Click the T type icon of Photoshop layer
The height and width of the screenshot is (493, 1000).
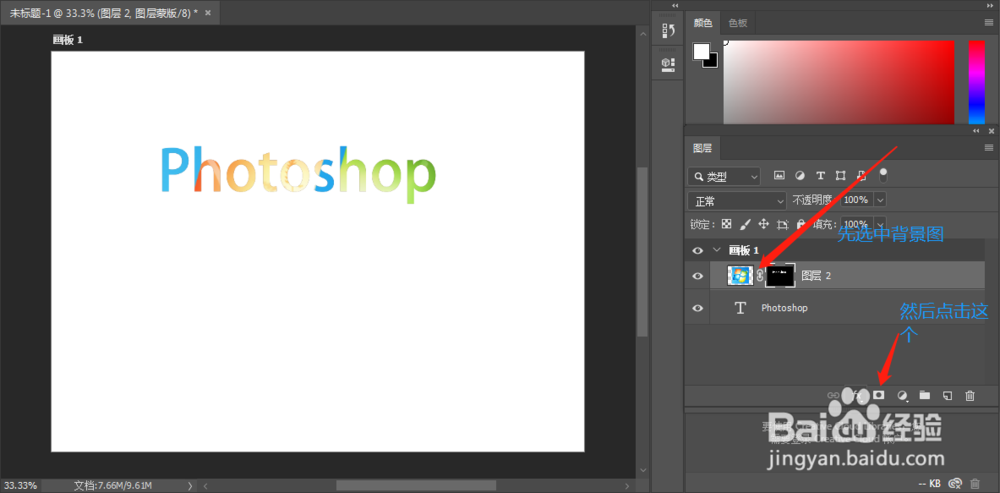[740, 308]
